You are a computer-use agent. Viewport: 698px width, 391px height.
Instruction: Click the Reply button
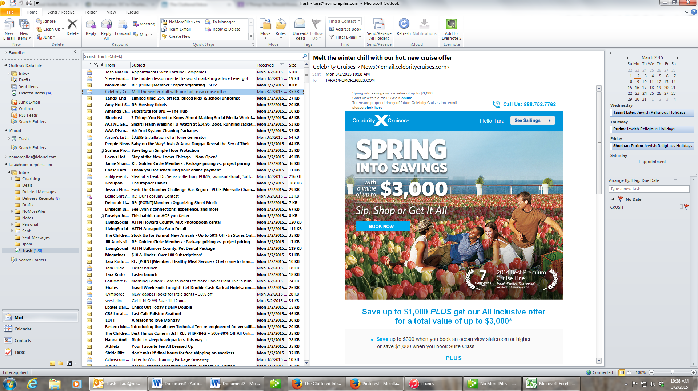(91, 28)
